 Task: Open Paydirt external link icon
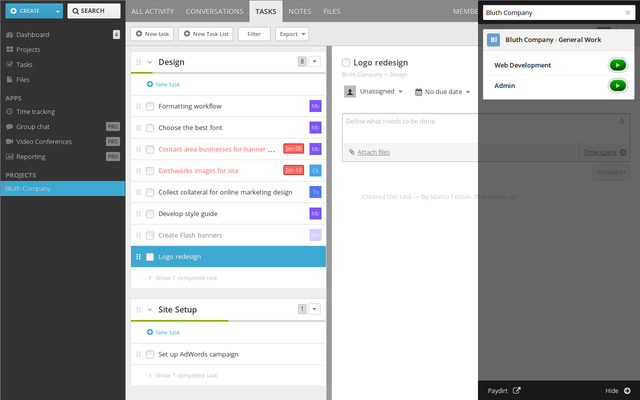click(x=517, y=390)
